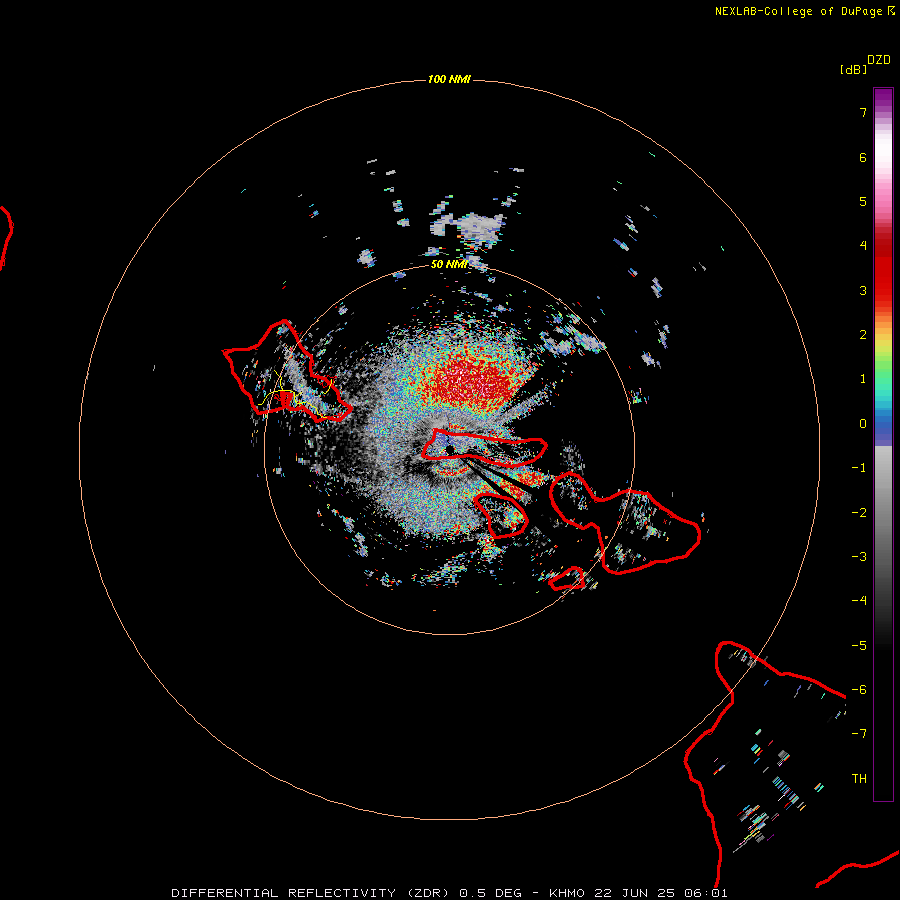The height and width of the screenshot is (900, 900).
Task: Click the -5 value on color scale
Action: (x=859, y=646)
